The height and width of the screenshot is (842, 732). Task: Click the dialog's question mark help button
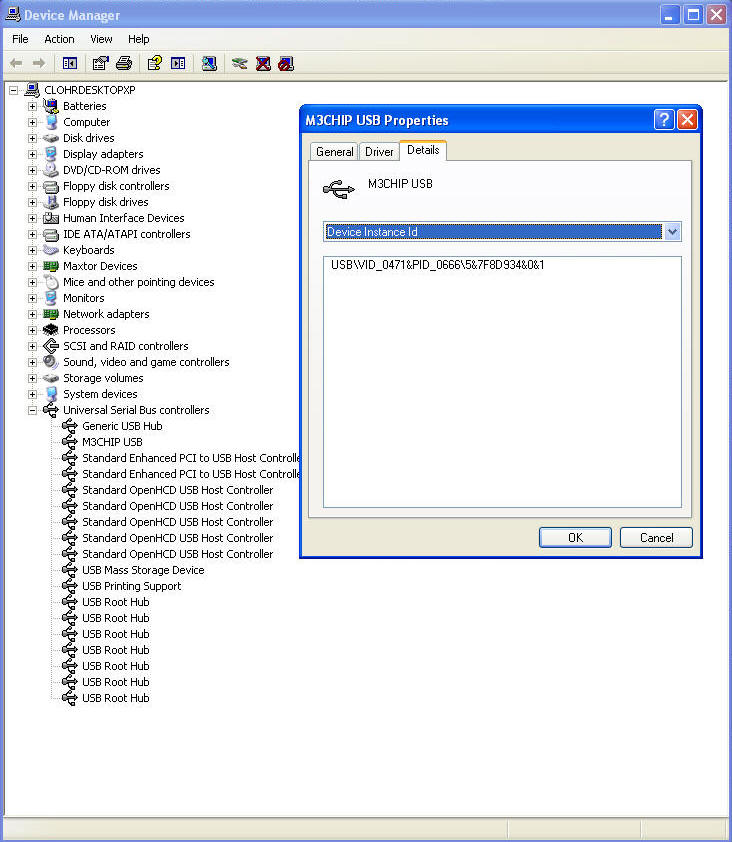664,119
